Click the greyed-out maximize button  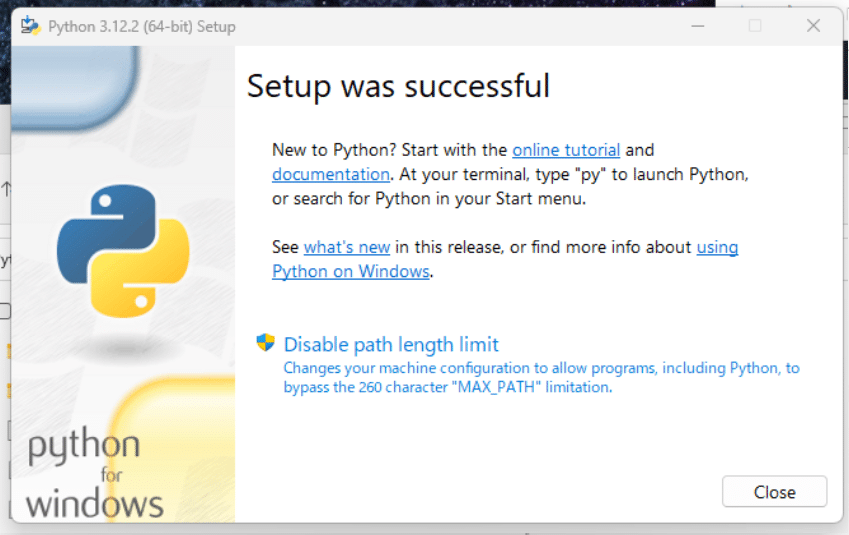tap(755, 25)
